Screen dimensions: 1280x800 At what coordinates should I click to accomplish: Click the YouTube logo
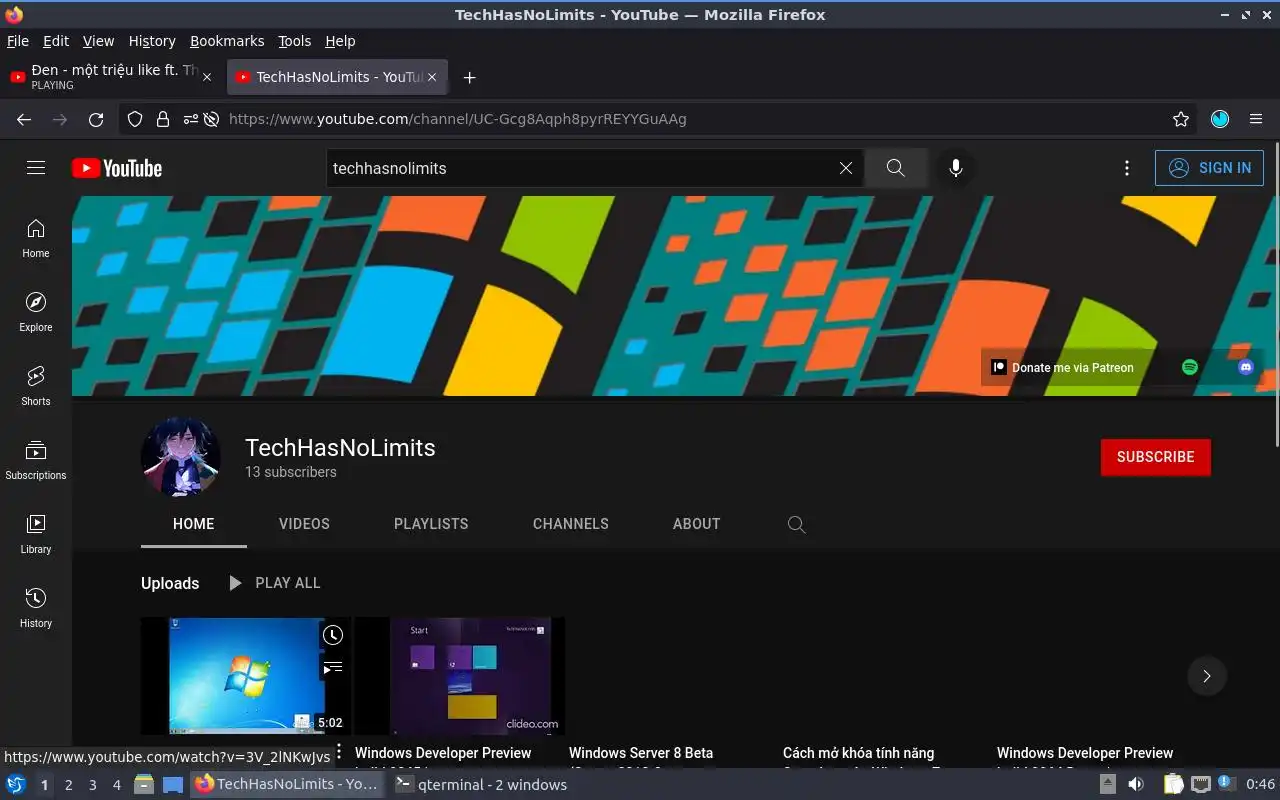click(x=117, y=168)
